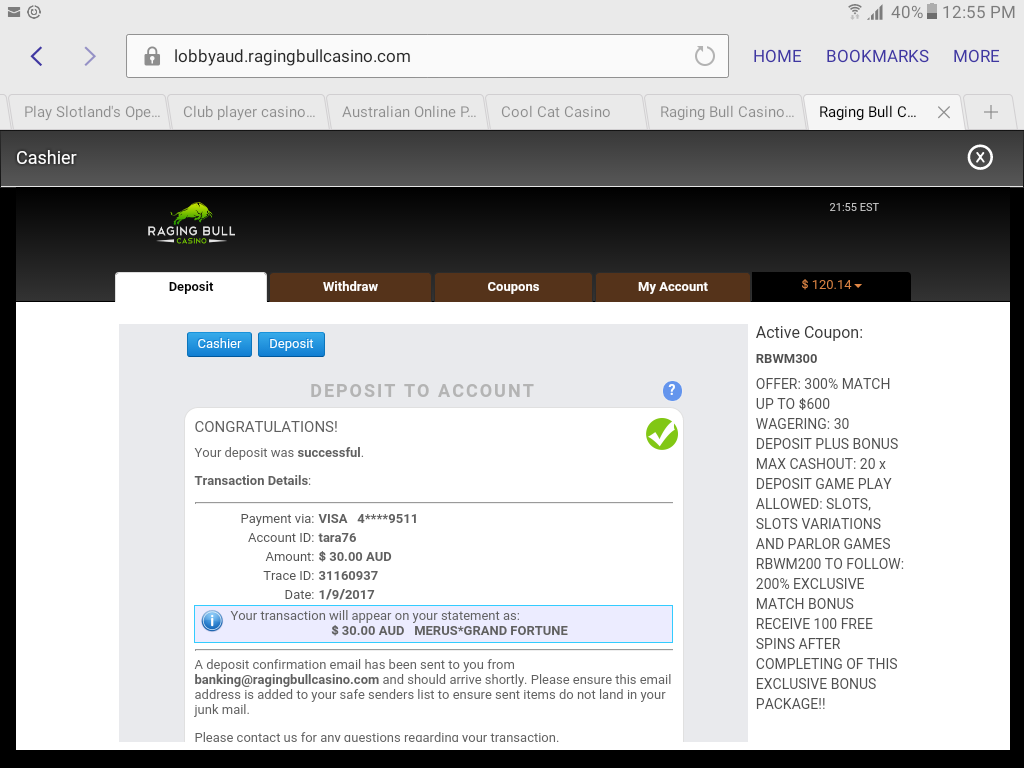Tap the padlock icon in address bar
This screenshot has height=768, width=1024.
click(x=152, y=56)
